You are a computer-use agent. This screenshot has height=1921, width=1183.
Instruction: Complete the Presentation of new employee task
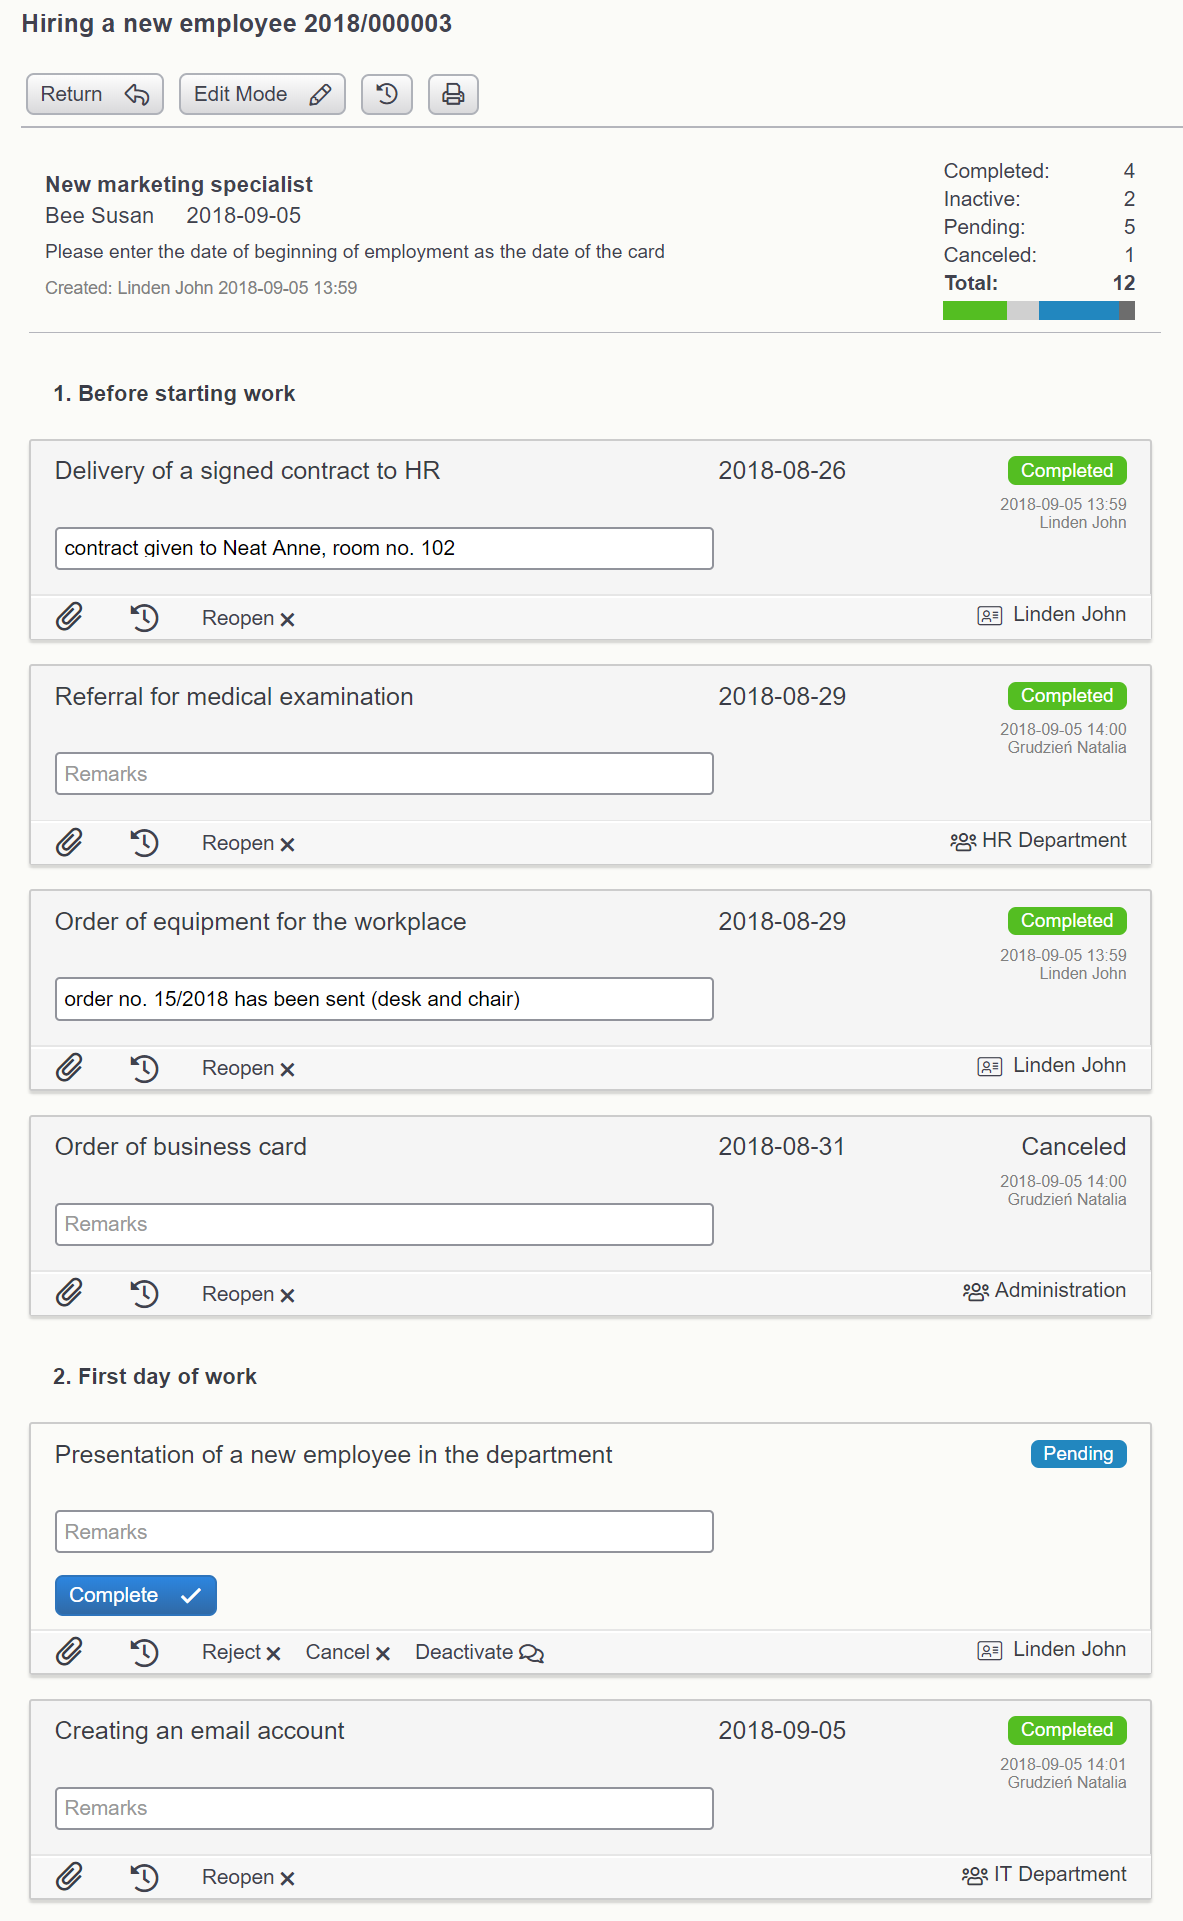coord(136,1595)
